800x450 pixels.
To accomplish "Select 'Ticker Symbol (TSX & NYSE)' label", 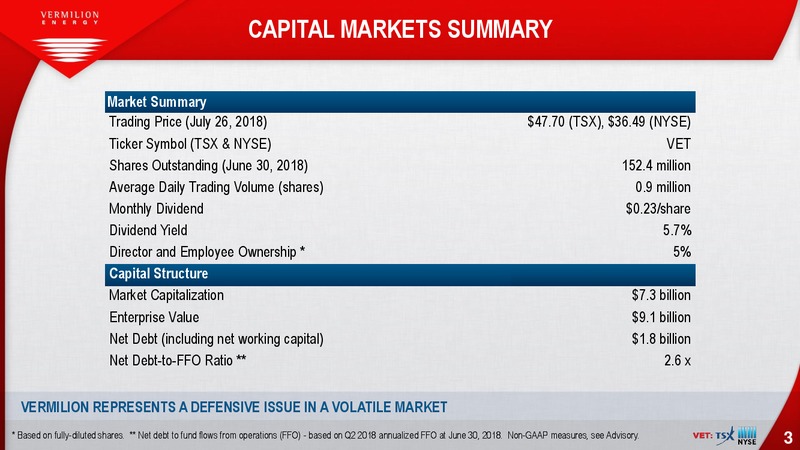I will click(190, 144).
